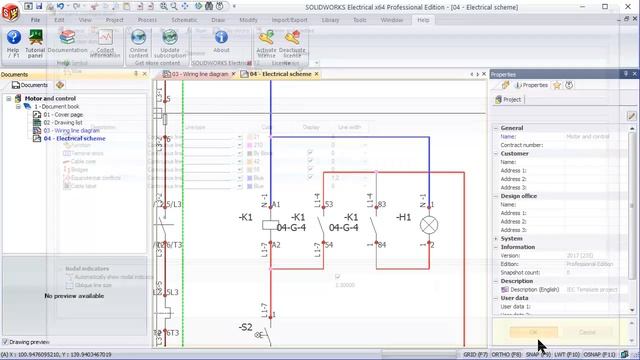Collapse the Design office section
640x360 pixels.
click(x=496, y=196)
